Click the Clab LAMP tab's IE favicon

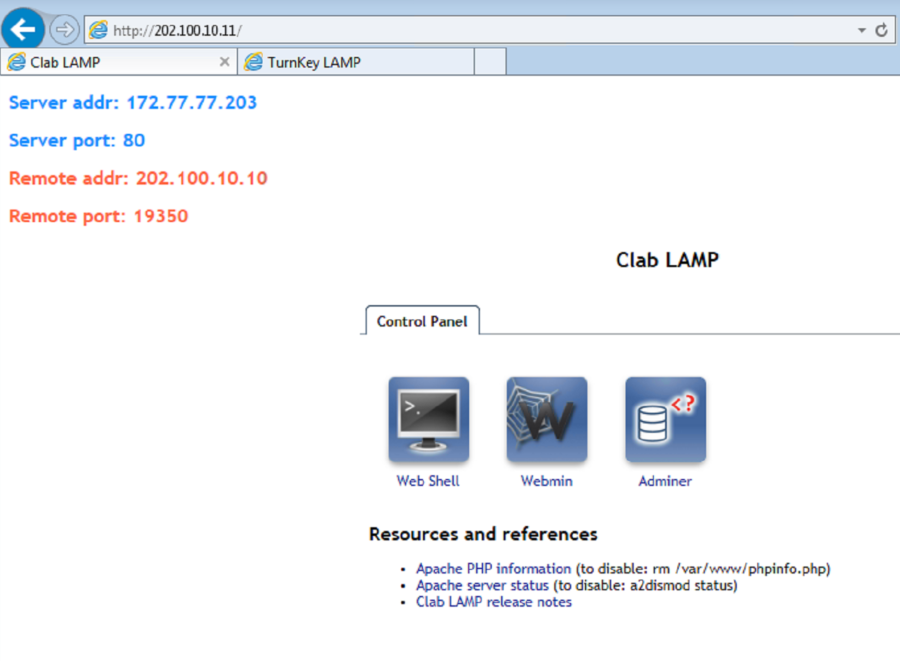(17, 62)
